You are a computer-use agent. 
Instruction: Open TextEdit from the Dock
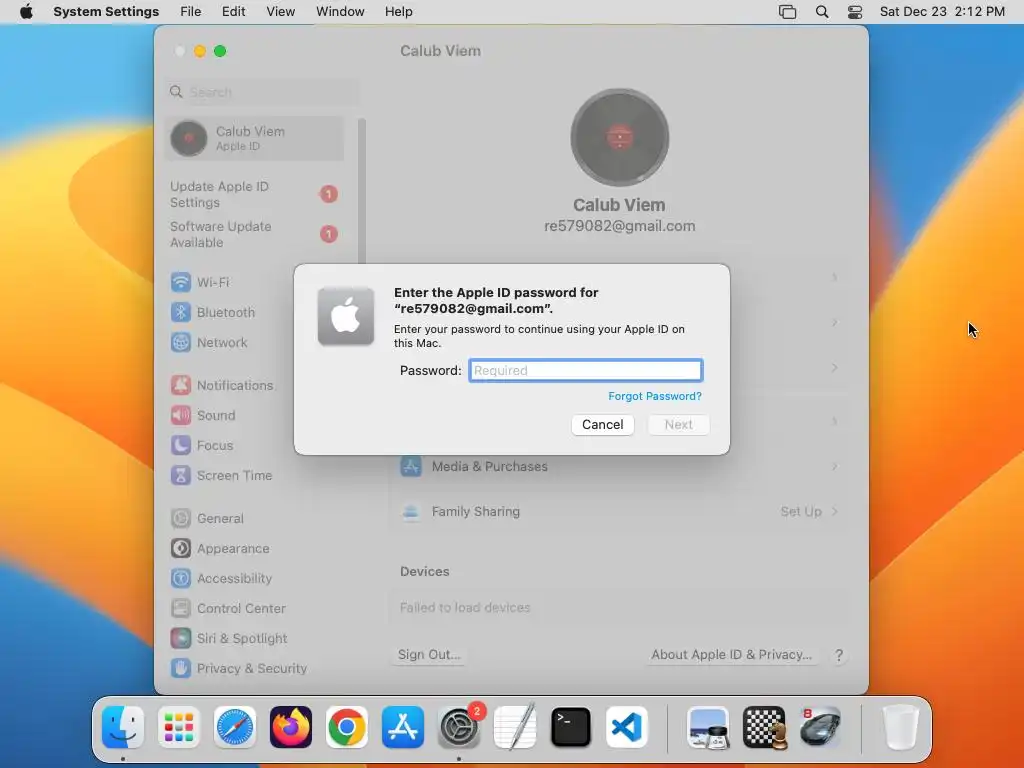pos(515,727)
